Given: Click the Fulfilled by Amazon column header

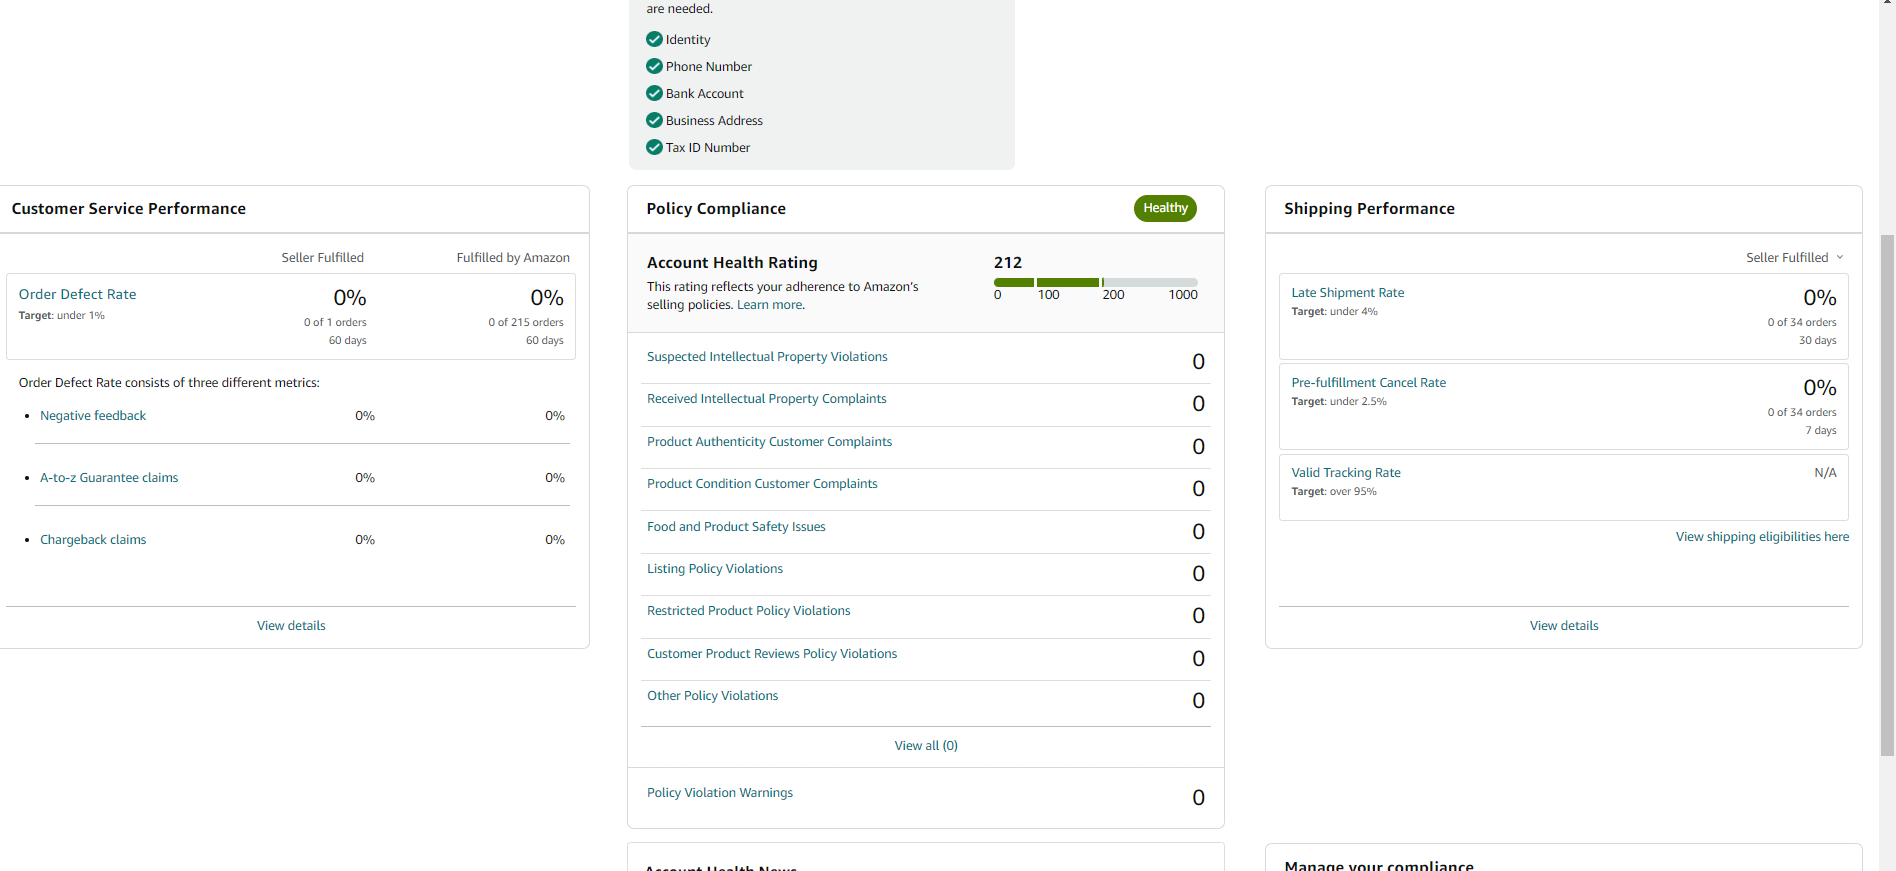Looking at the screenshot, I should (x=513, y=257).
